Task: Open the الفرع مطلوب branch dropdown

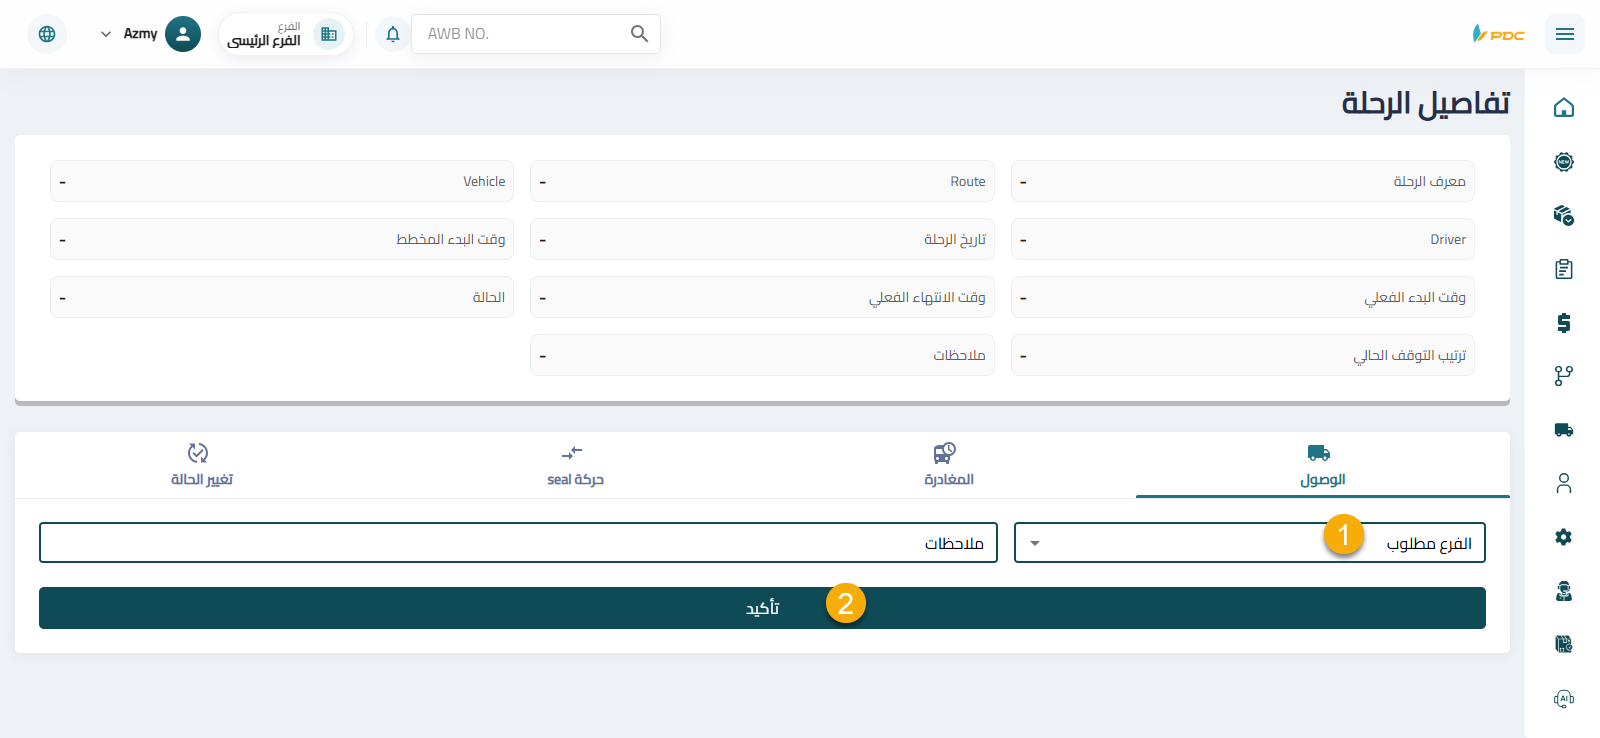Action: pos(1250,543)
